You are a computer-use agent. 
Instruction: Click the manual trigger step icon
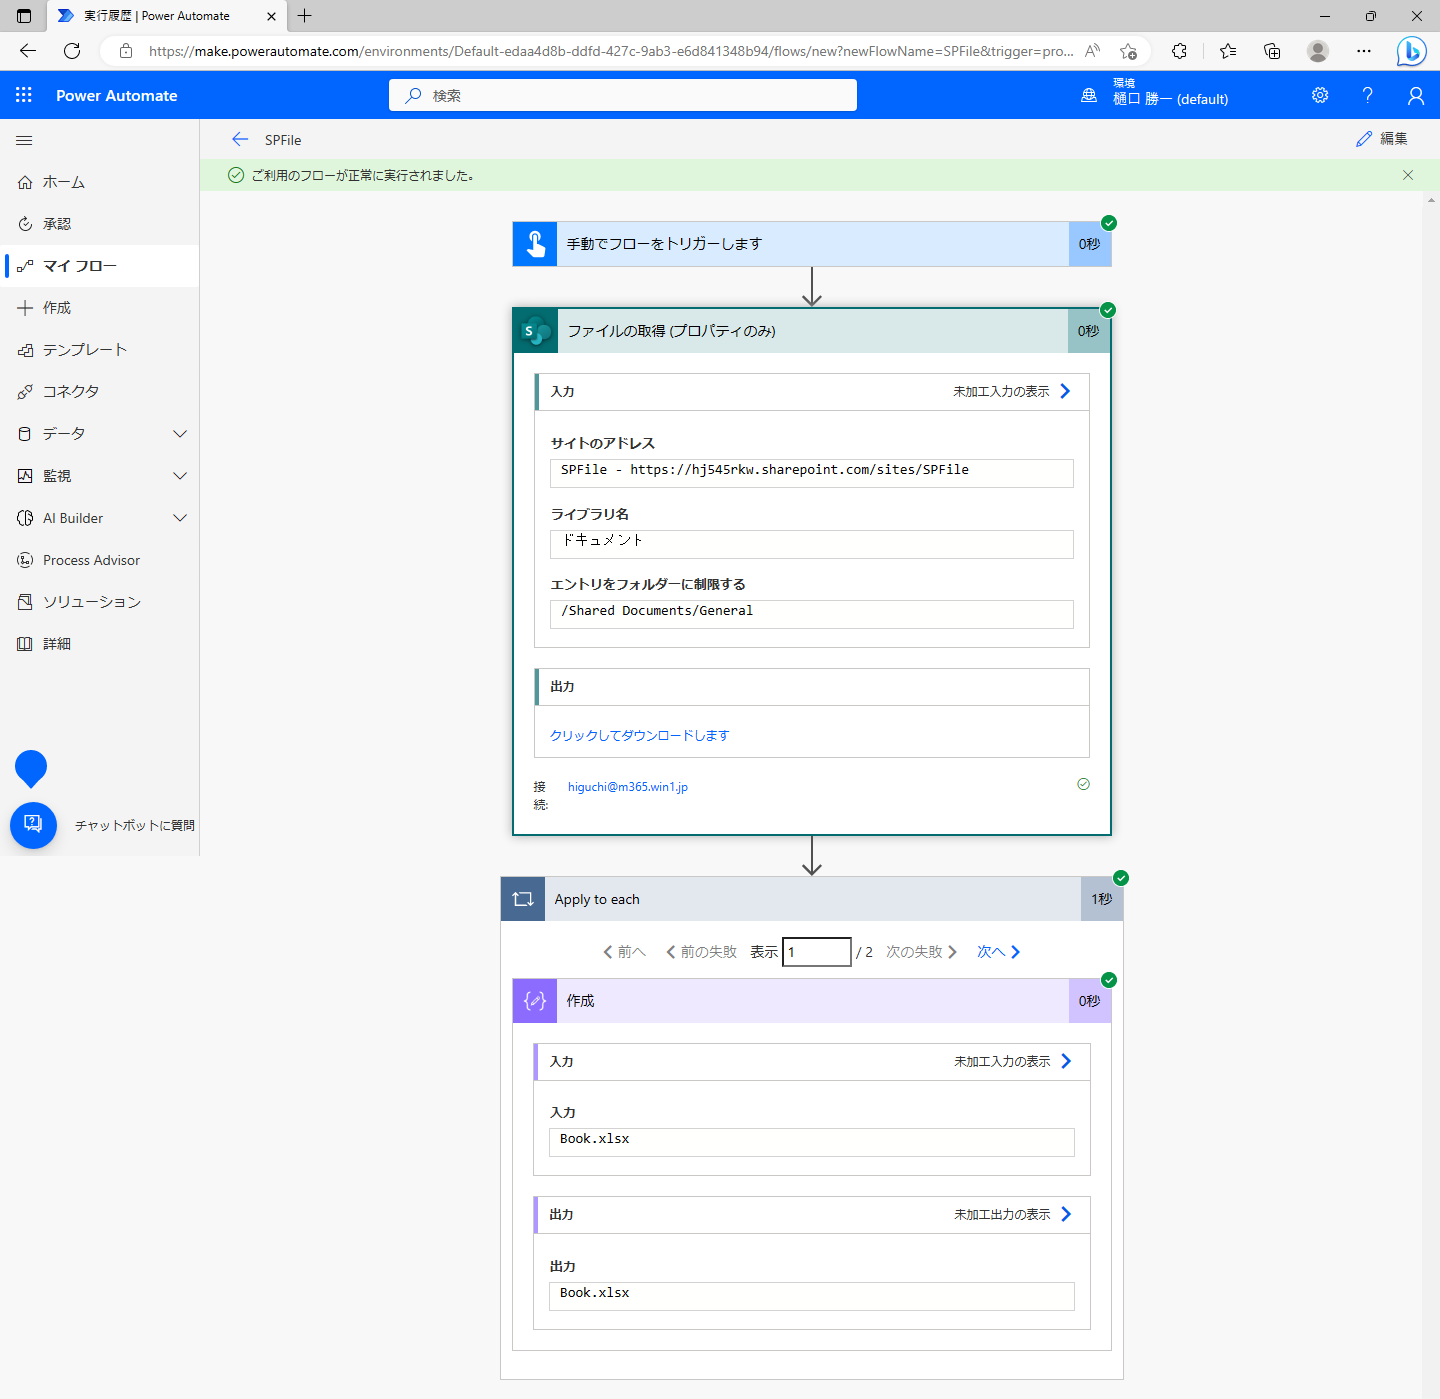tap(535, 244)
